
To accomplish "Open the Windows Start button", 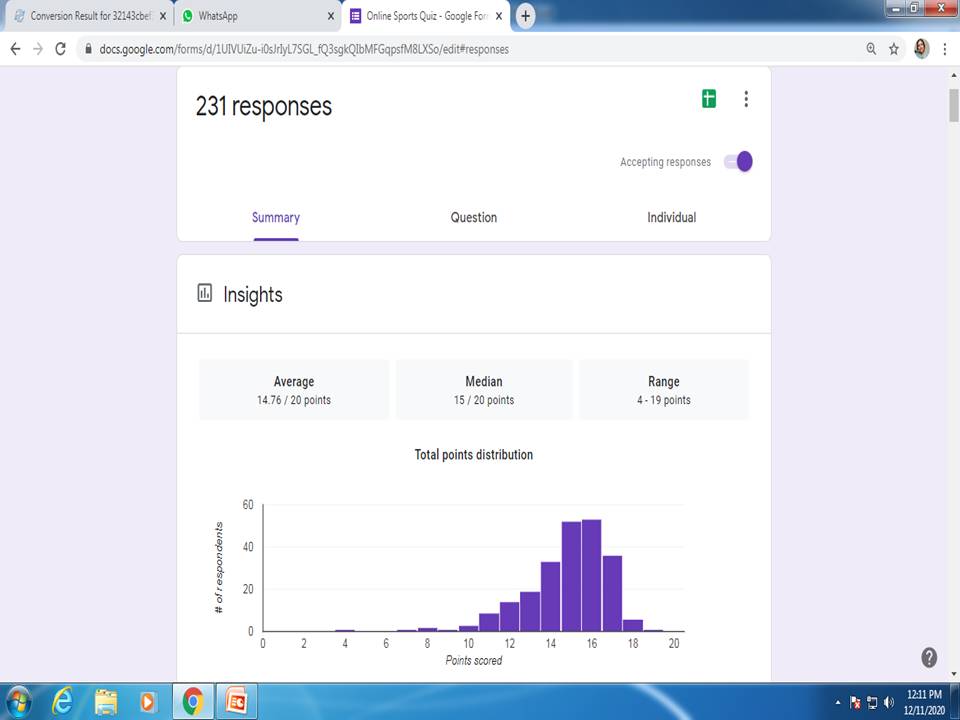I will click(x=20, y=700).
